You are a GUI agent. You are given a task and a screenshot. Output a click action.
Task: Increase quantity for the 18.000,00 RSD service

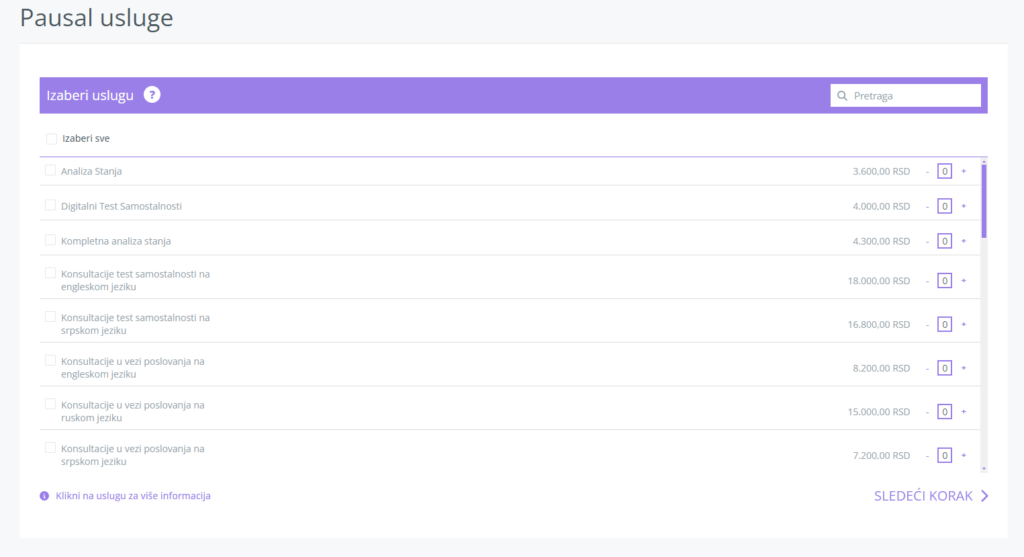(964, 281)
